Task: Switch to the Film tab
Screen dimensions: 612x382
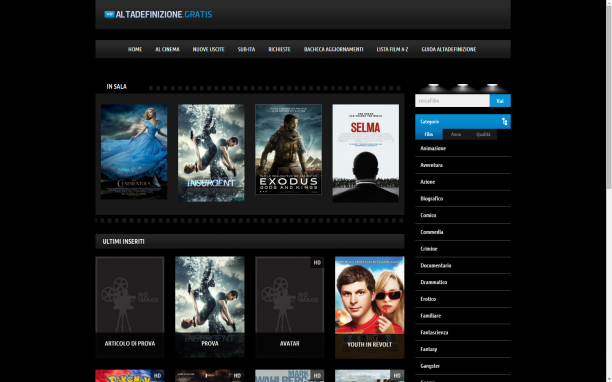Action: 429,134
